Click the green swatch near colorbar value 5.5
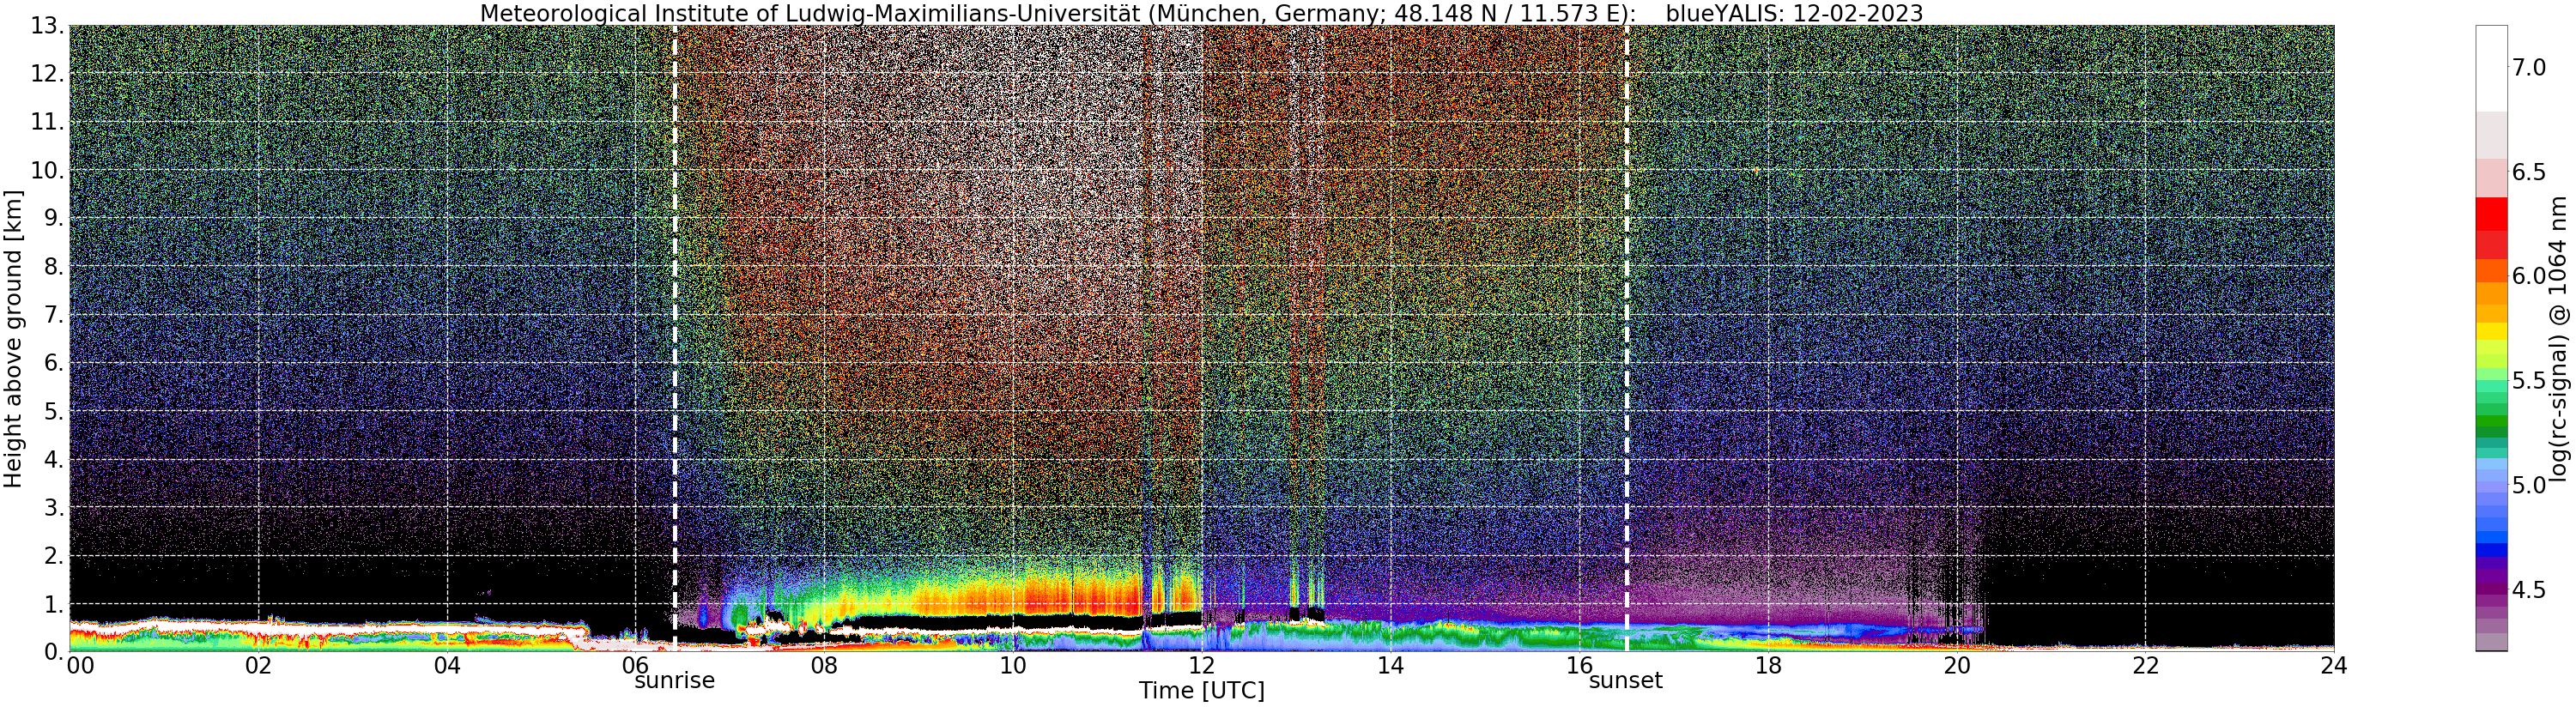The image size is (2576, 707). (x=2491, y=385)
